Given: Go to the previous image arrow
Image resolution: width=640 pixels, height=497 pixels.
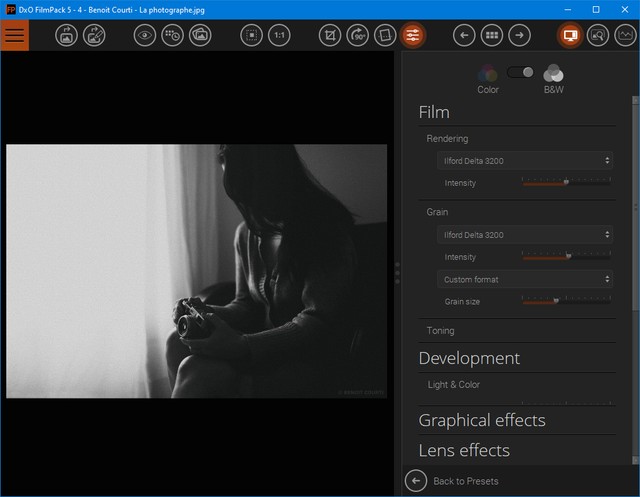Looking at the screenshot, I should point(464,35).
